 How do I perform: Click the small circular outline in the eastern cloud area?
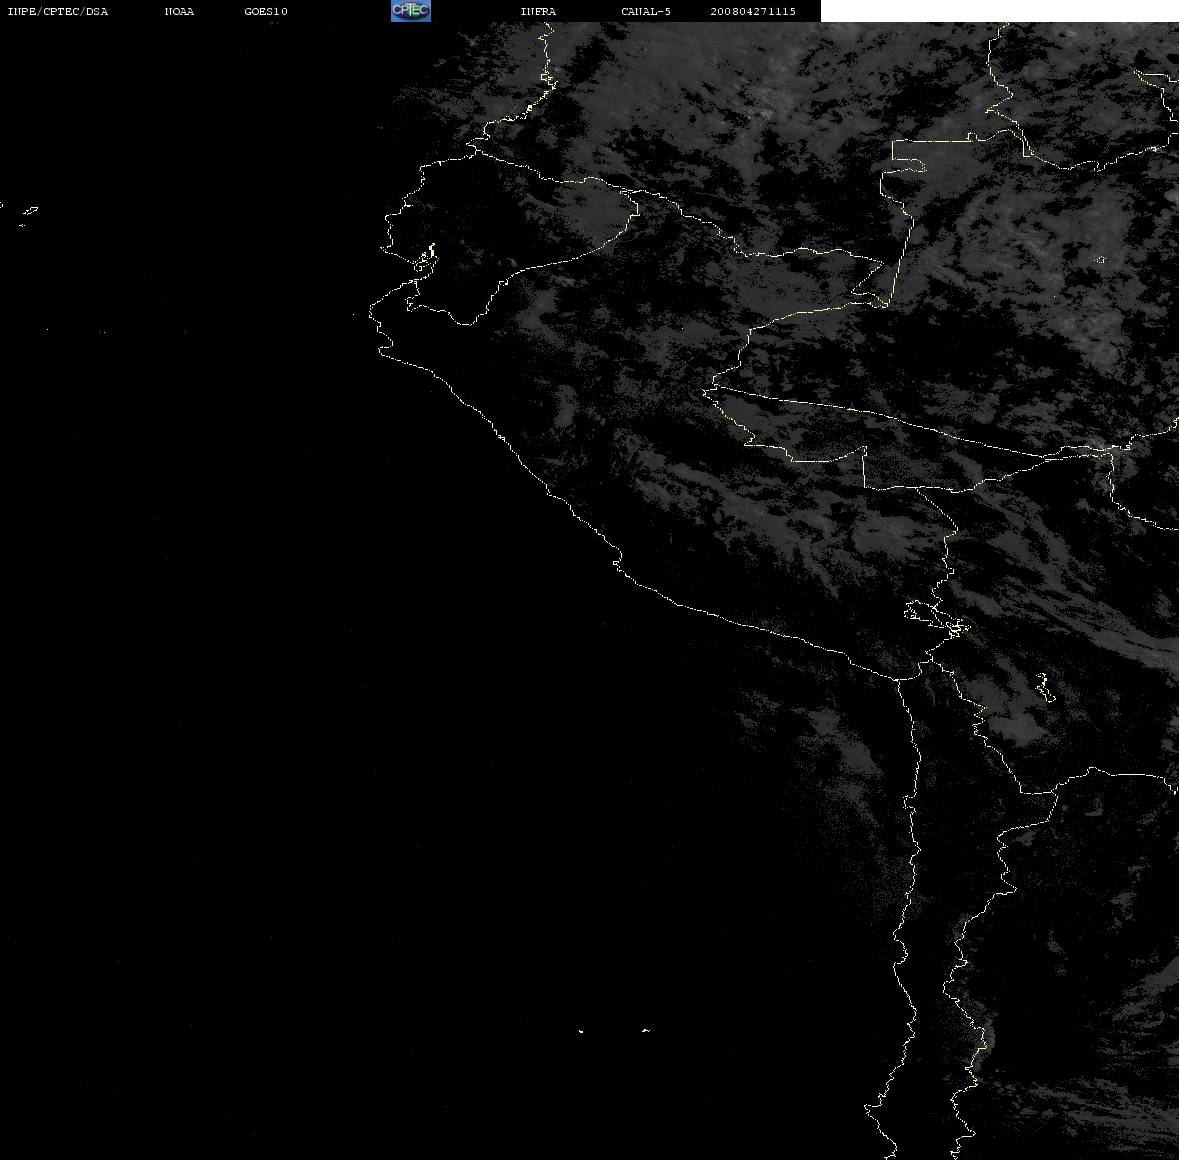coord(1100,260)
